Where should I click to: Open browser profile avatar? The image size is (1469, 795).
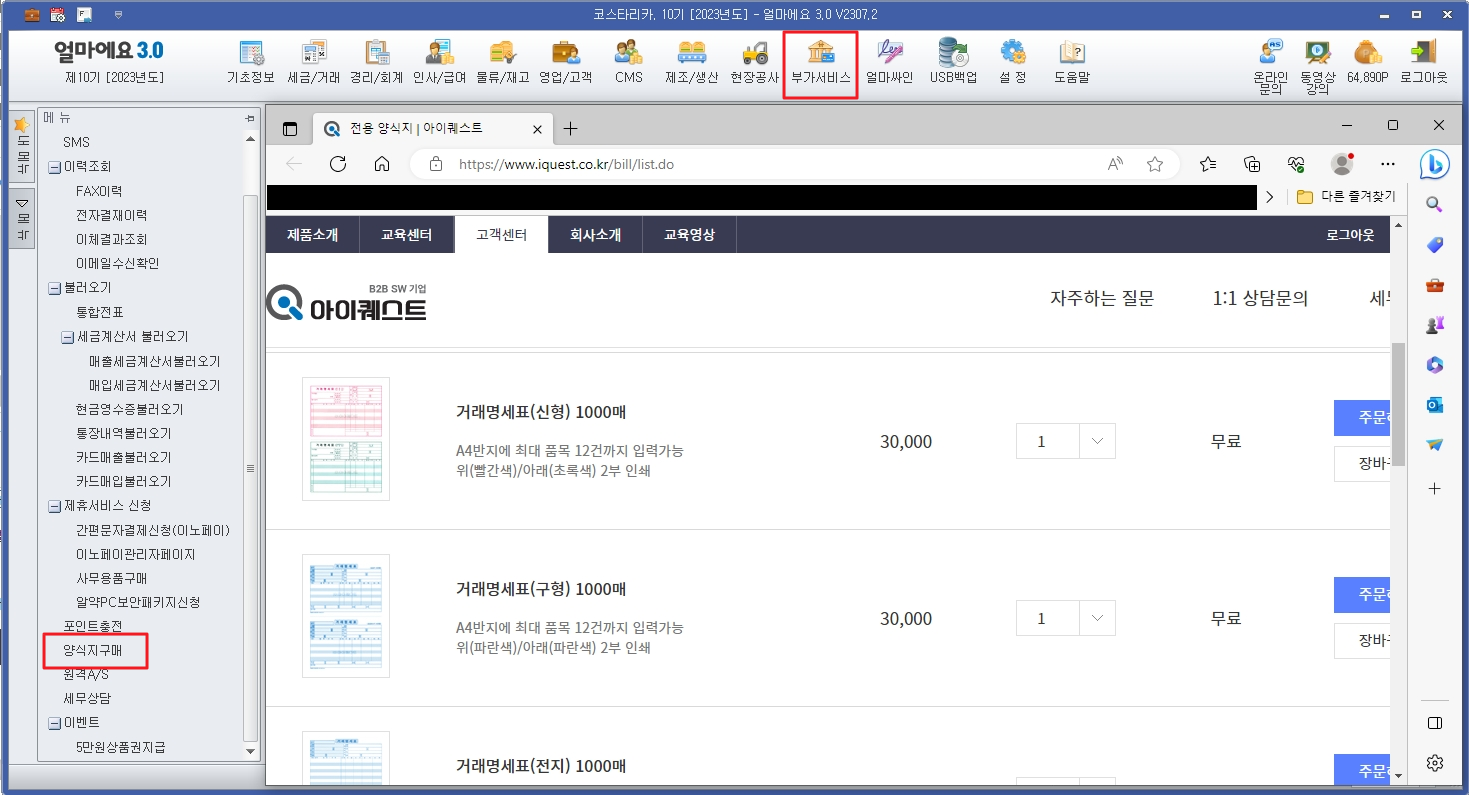(1342, 164)
